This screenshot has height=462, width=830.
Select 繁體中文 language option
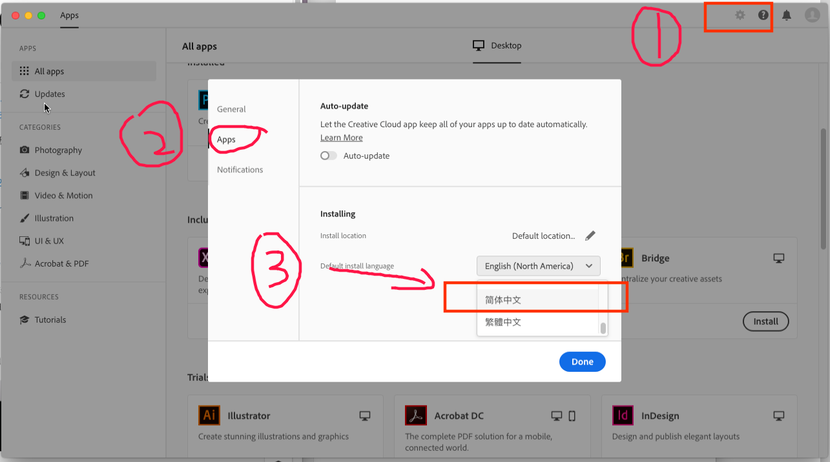coord(538,322)
